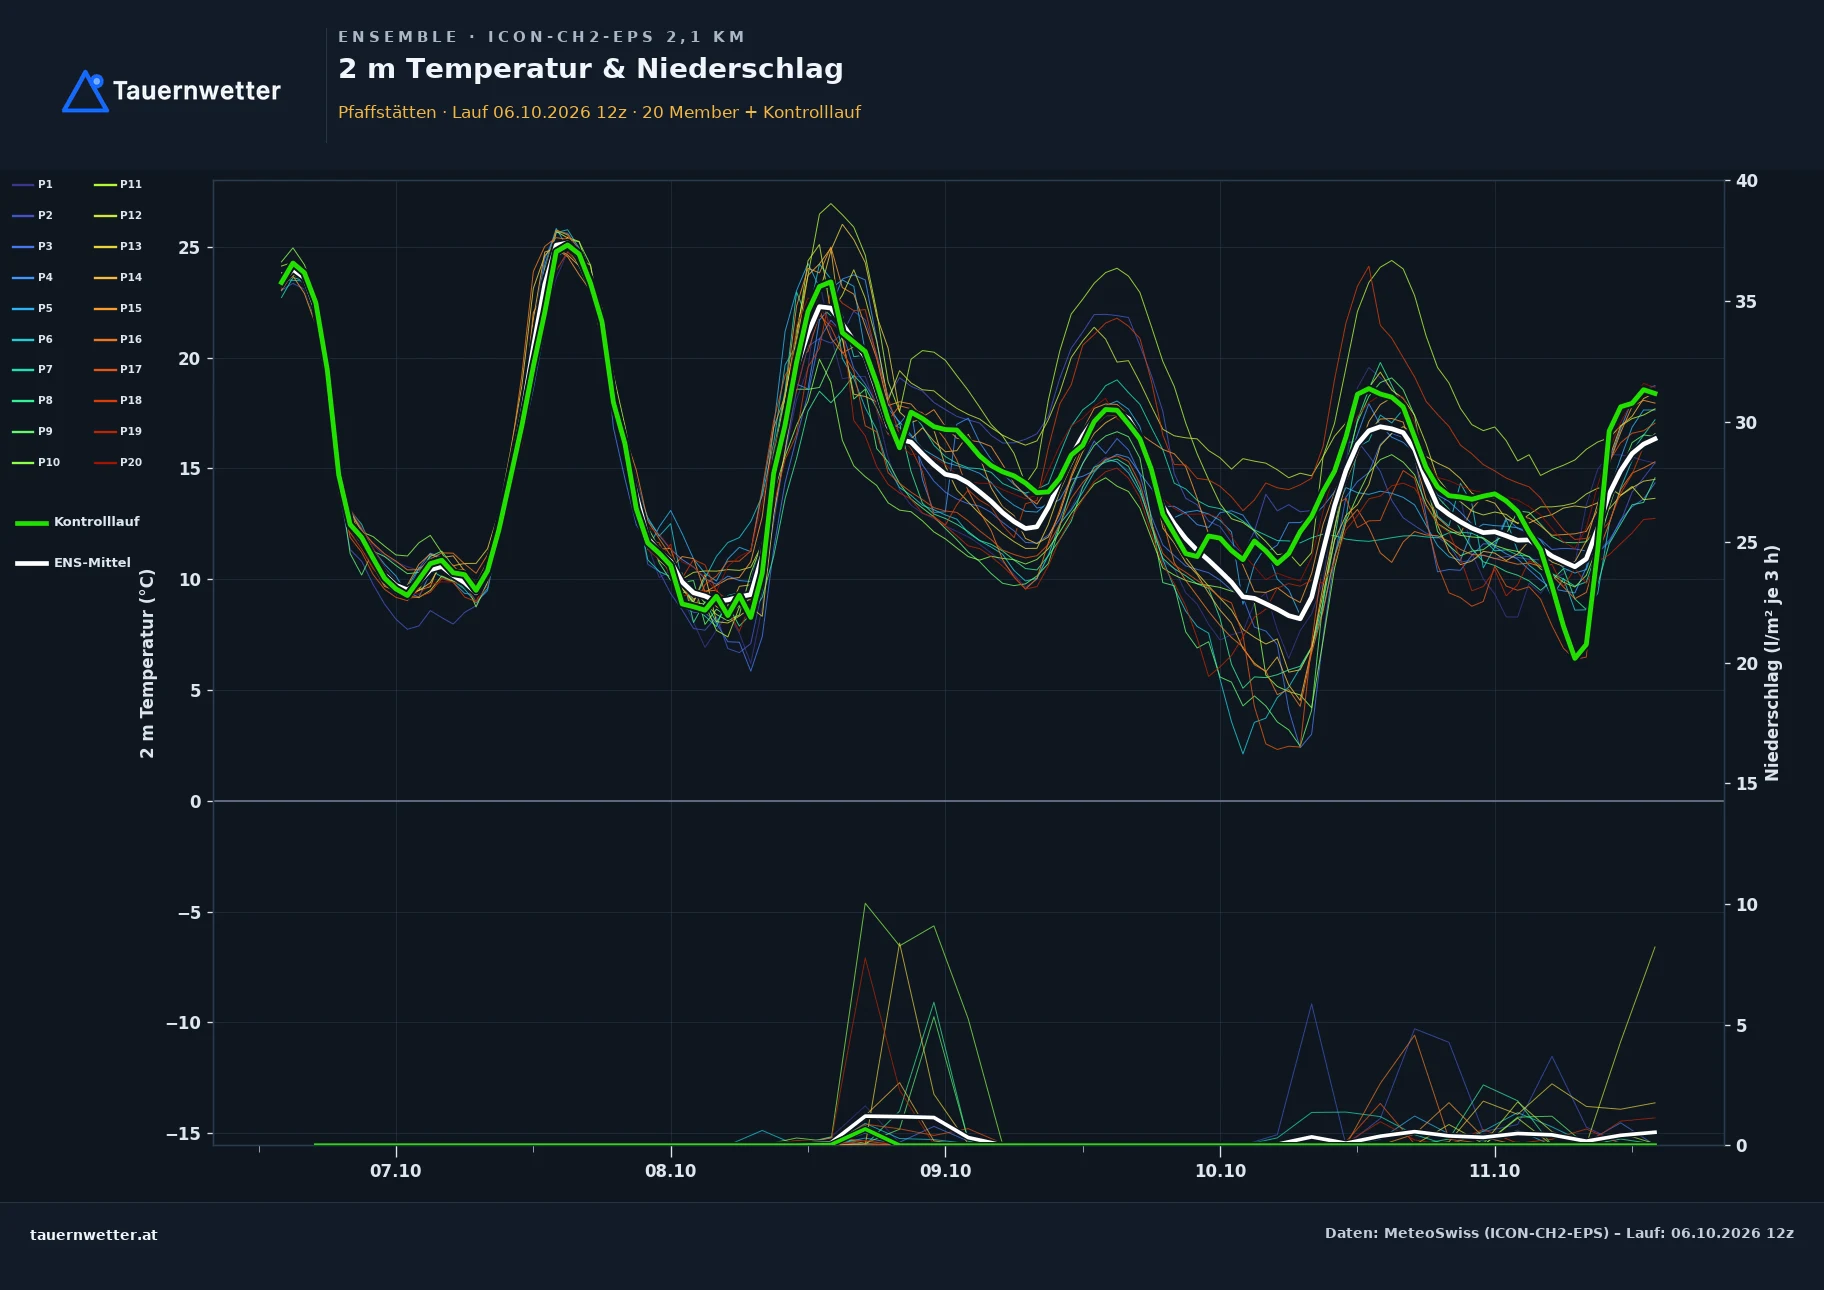The image size is (1824, 1290).
Task: Select the P3 legend entry
Action: pos(33,246)
